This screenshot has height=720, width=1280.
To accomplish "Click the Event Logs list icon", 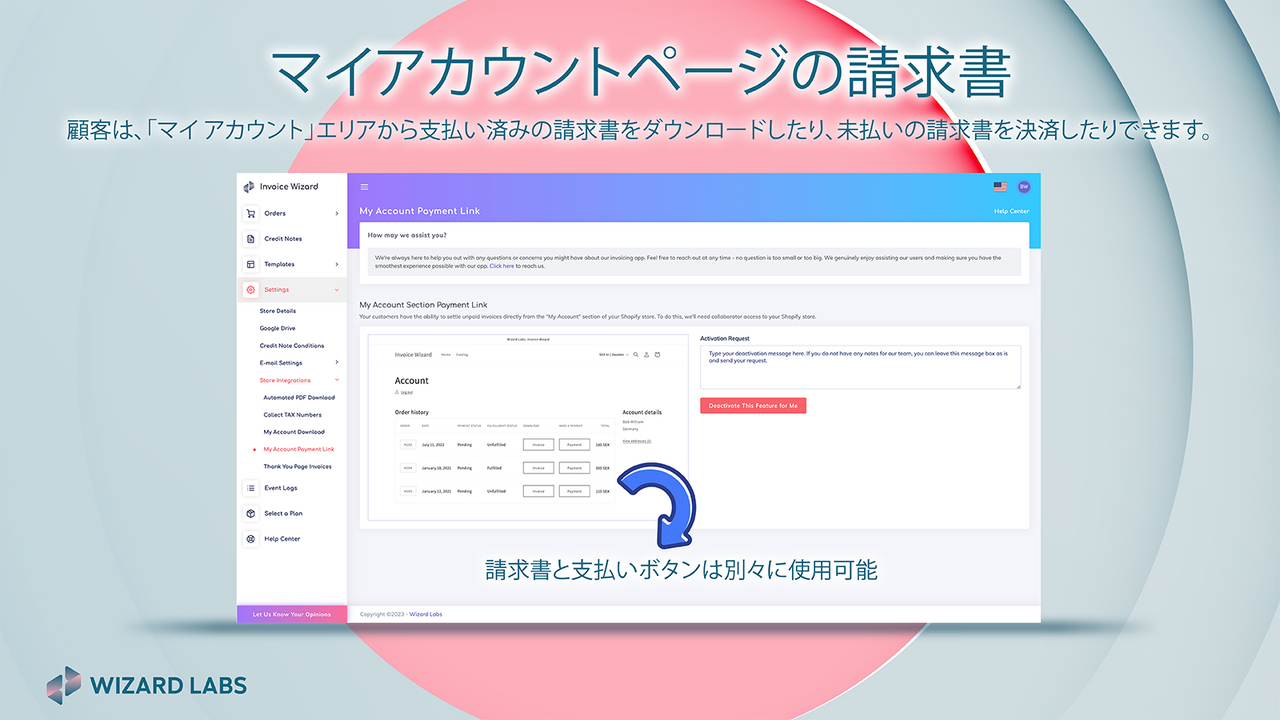I will (251, 488).
